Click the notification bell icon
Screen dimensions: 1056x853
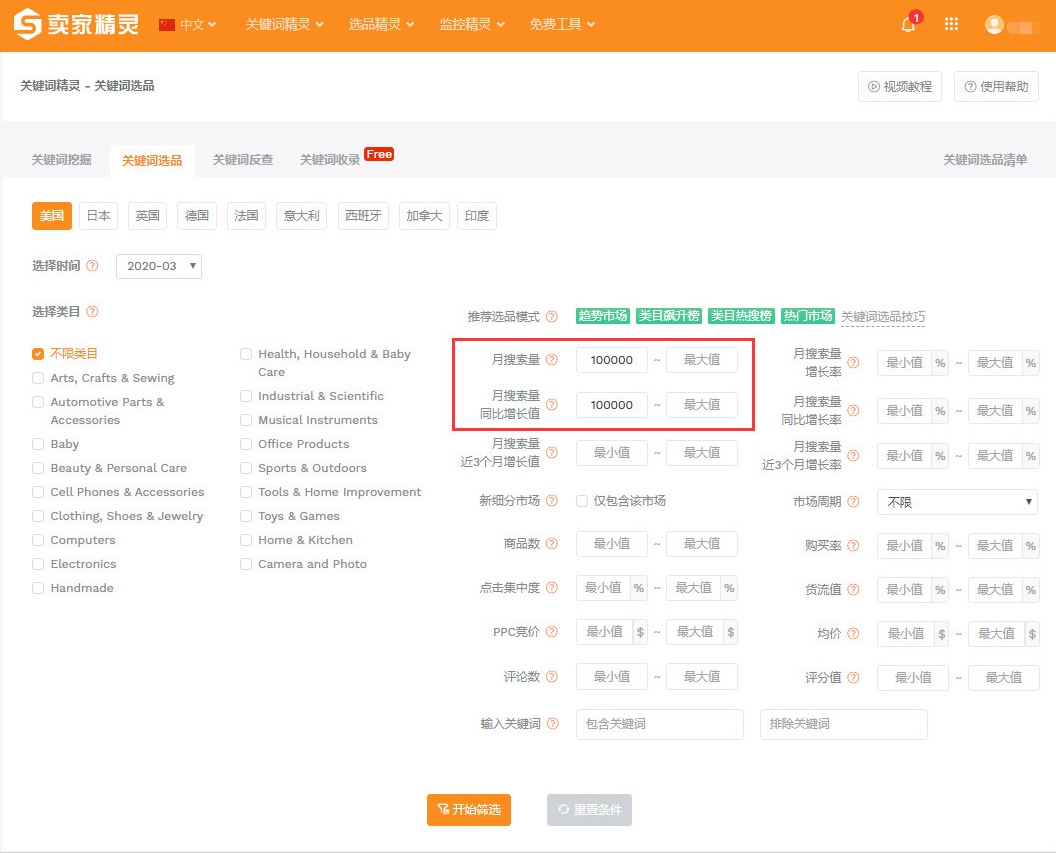908,25
